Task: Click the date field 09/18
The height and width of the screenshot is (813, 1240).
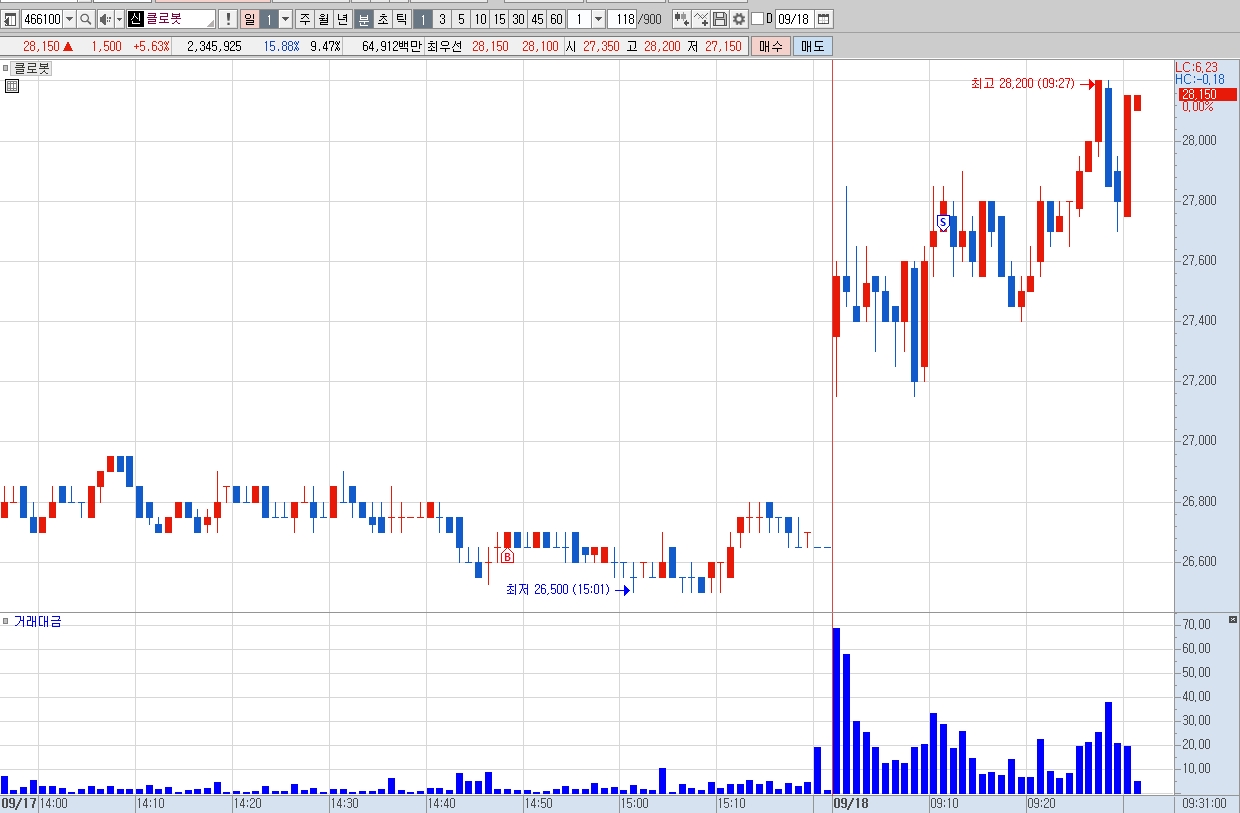Action: 794,19
